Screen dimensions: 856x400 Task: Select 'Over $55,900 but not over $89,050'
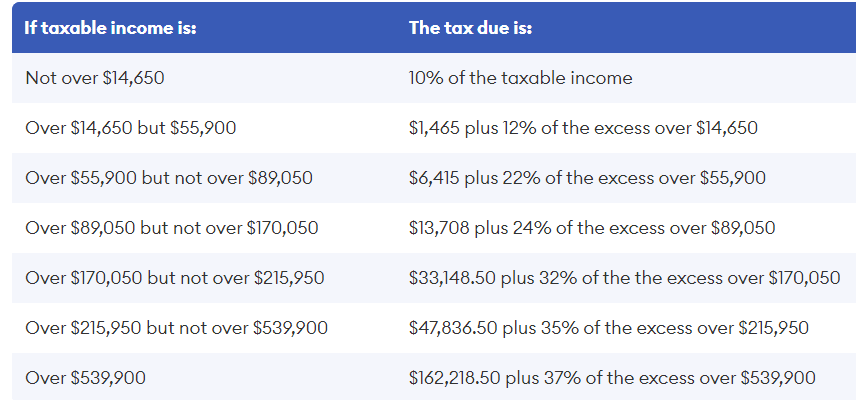tap(168, 178)
